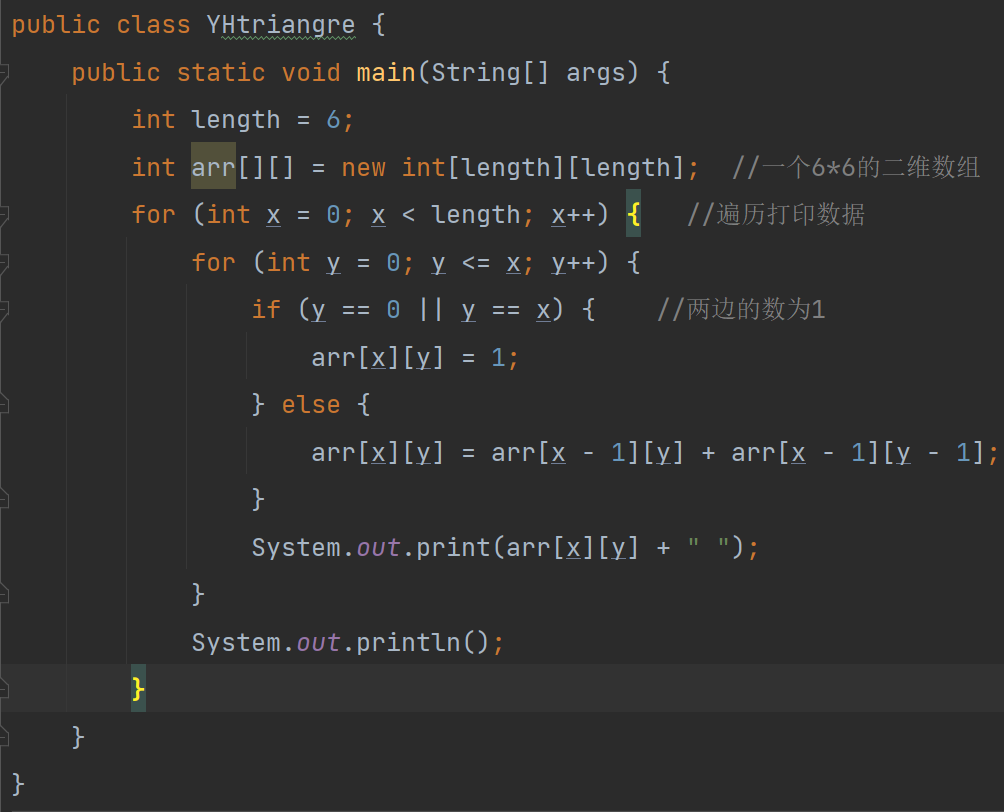Screen dimensions: 1004x812
Task: Click the if keyword
Action: [x=266, y=309]
